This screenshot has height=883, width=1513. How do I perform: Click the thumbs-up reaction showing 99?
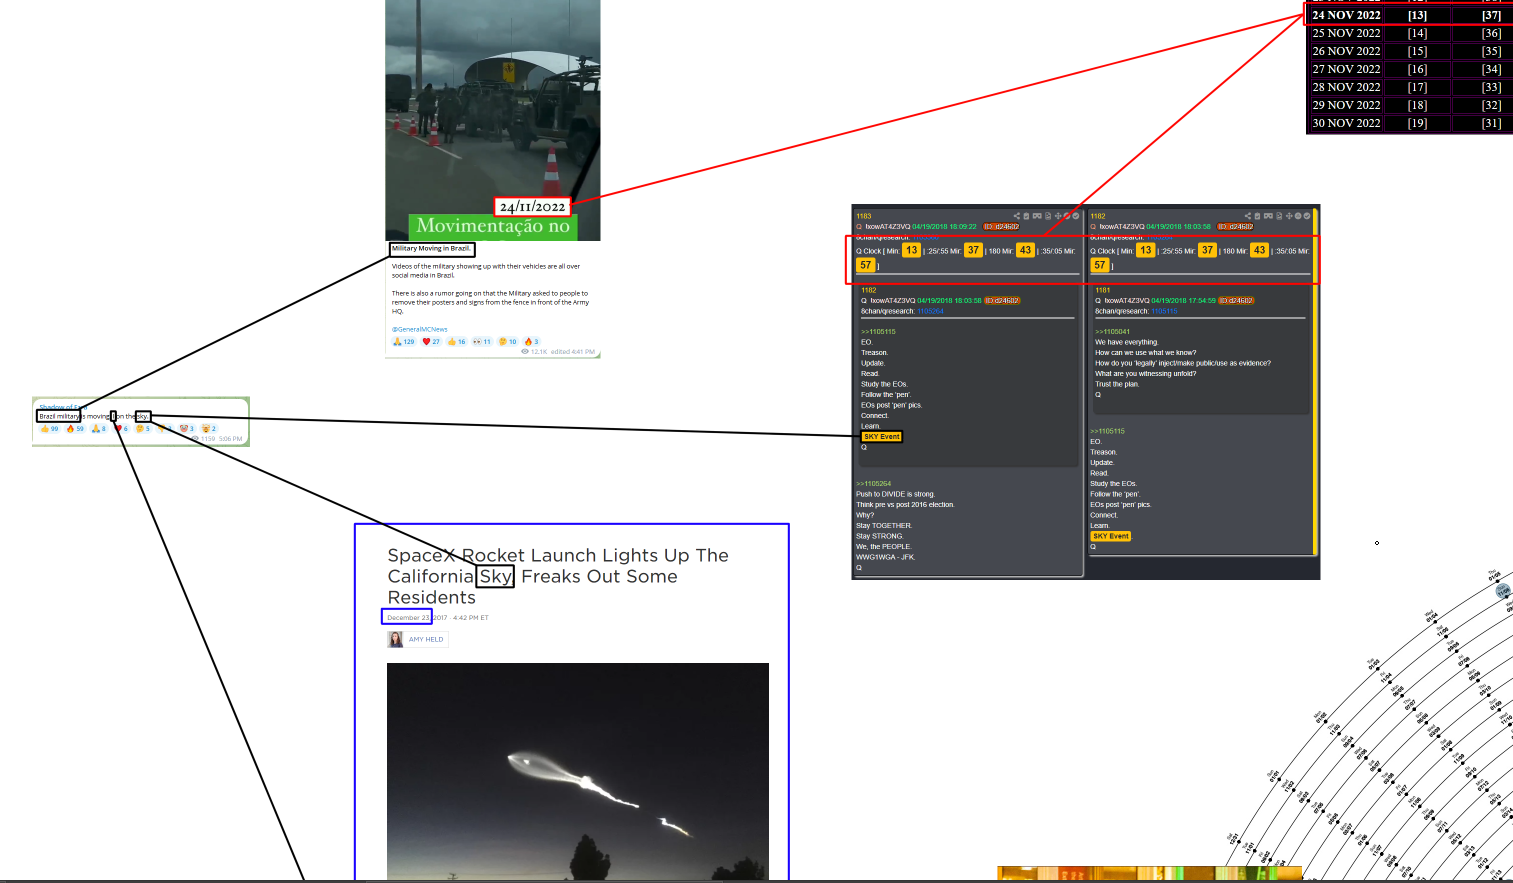tap(49, 429)
